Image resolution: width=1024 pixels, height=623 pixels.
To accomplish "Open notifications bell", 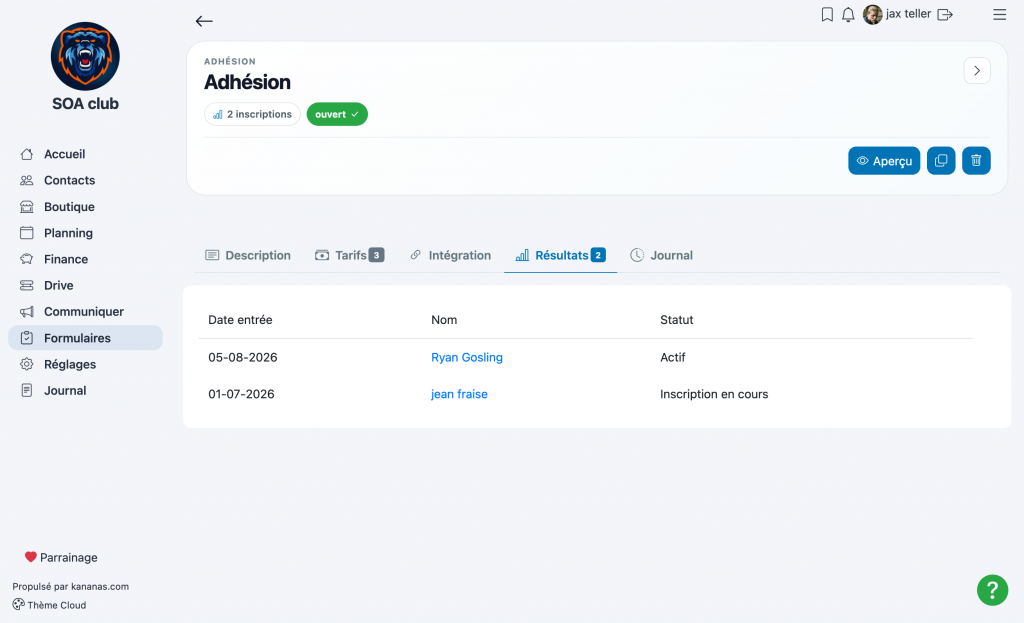I will click(x=848, y=14).
